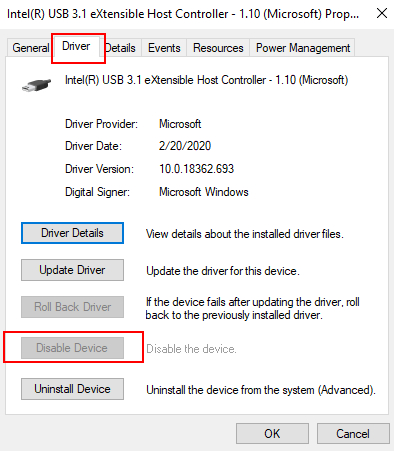Viewport: 394px width, 451px height.
Task: Click 'Uninstall the device from the system' text
Action: tap(261, 390)
